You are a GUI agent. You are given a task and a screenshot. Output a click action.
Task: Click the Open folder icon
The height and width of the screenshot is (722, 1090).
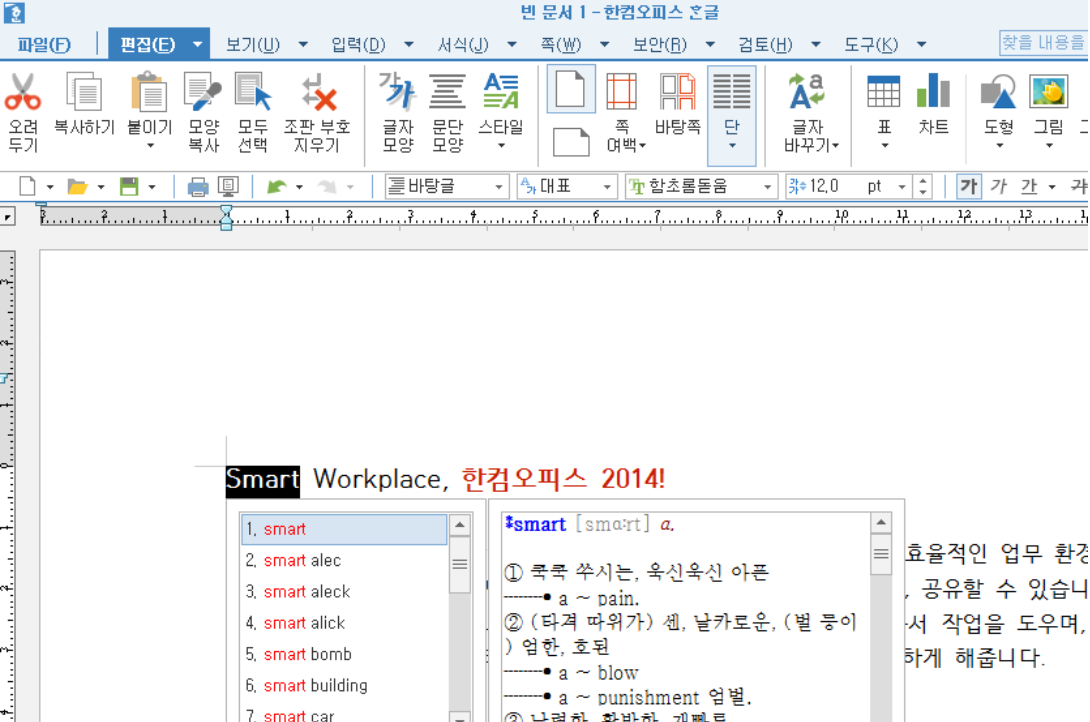77,186
